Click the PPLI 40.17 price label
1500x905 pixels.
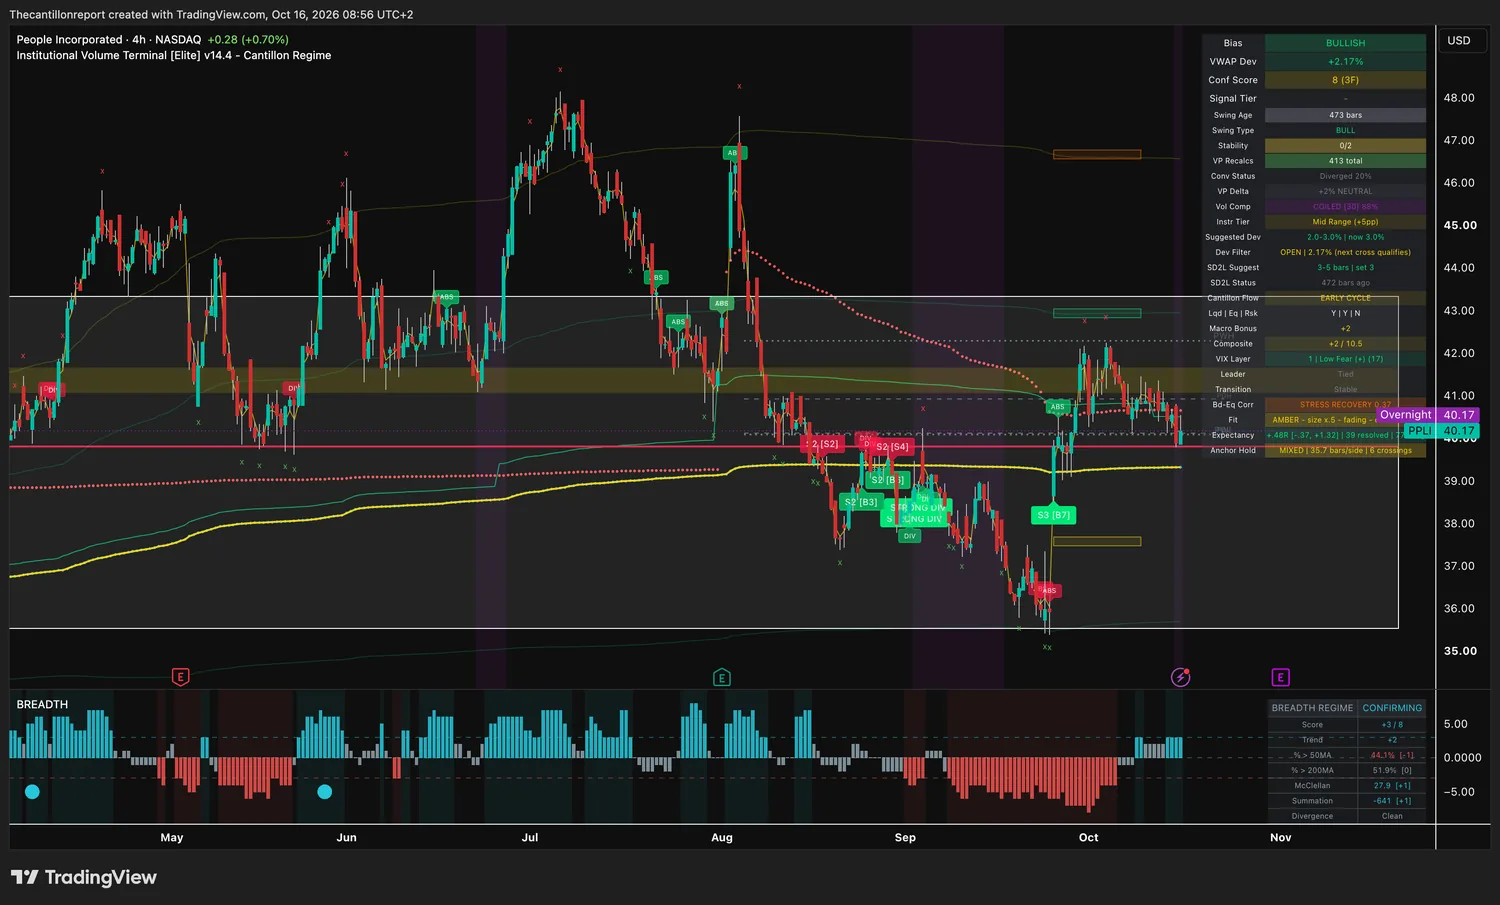1441,431
